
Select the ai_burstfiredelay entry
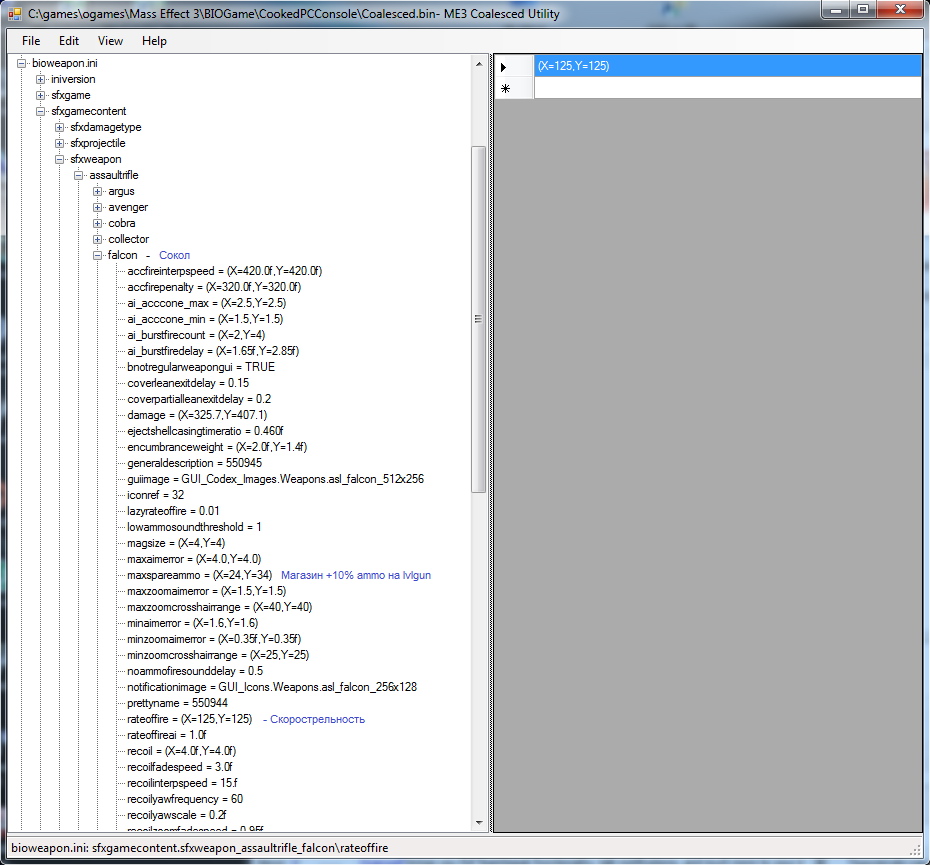(213, 351)
